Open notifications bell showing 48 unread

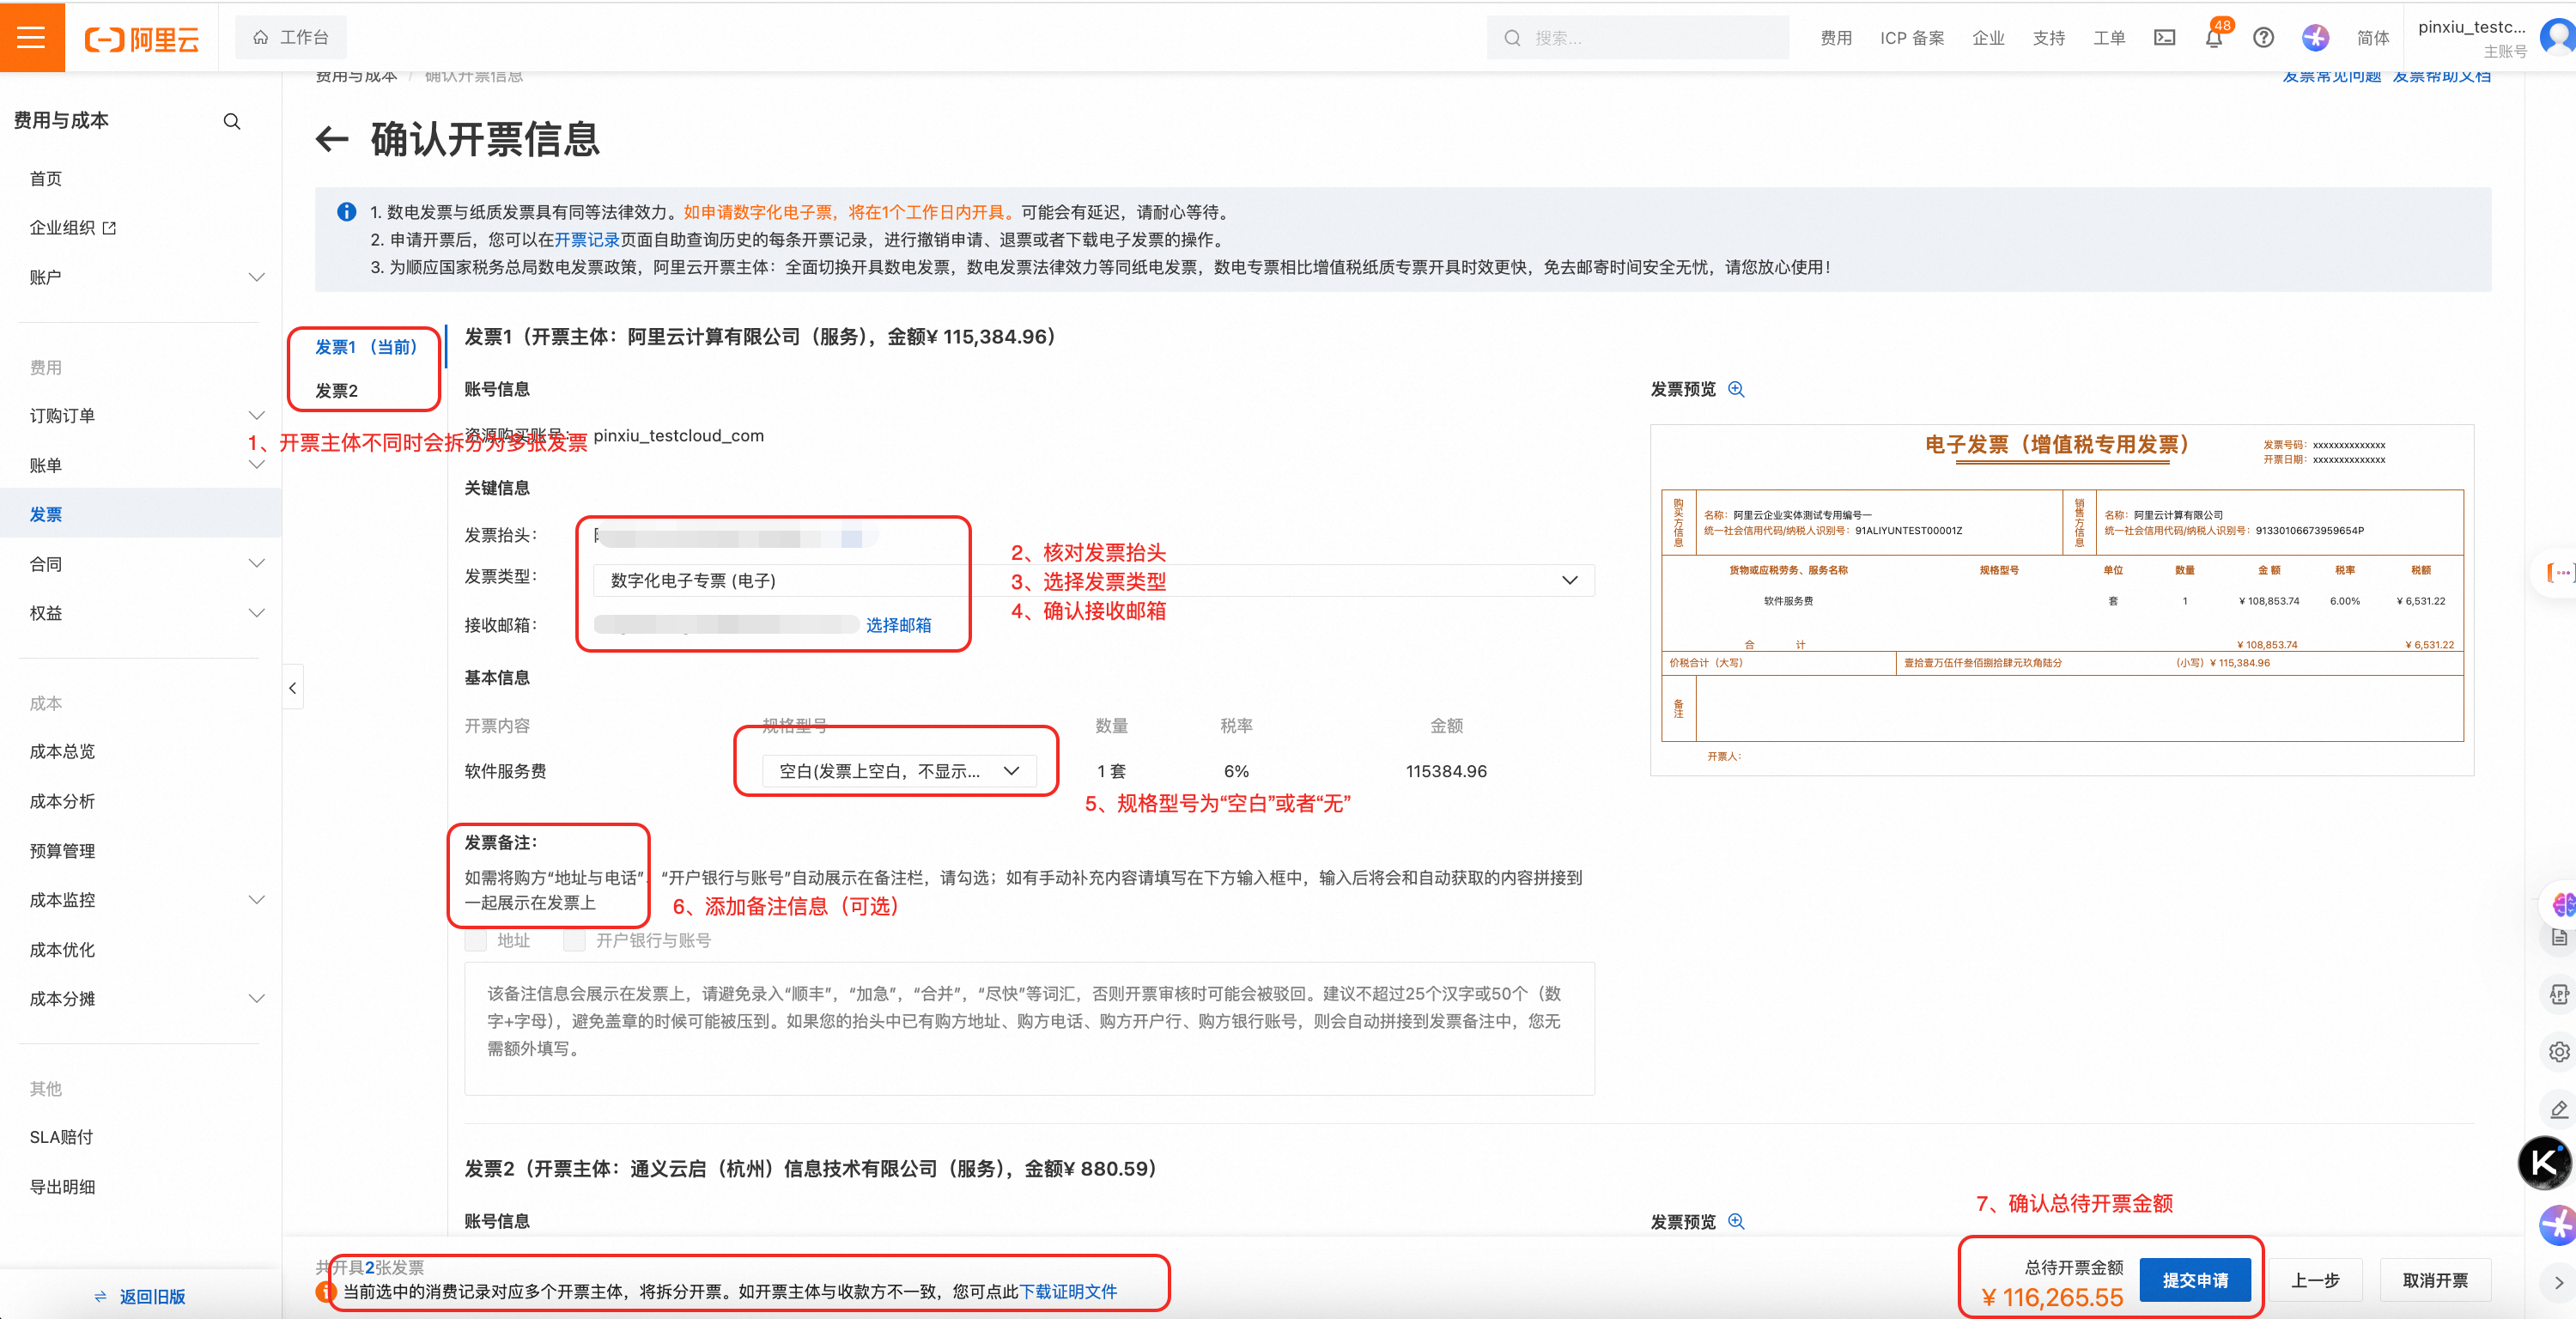pyautogui.click(x=2213, y=37)
